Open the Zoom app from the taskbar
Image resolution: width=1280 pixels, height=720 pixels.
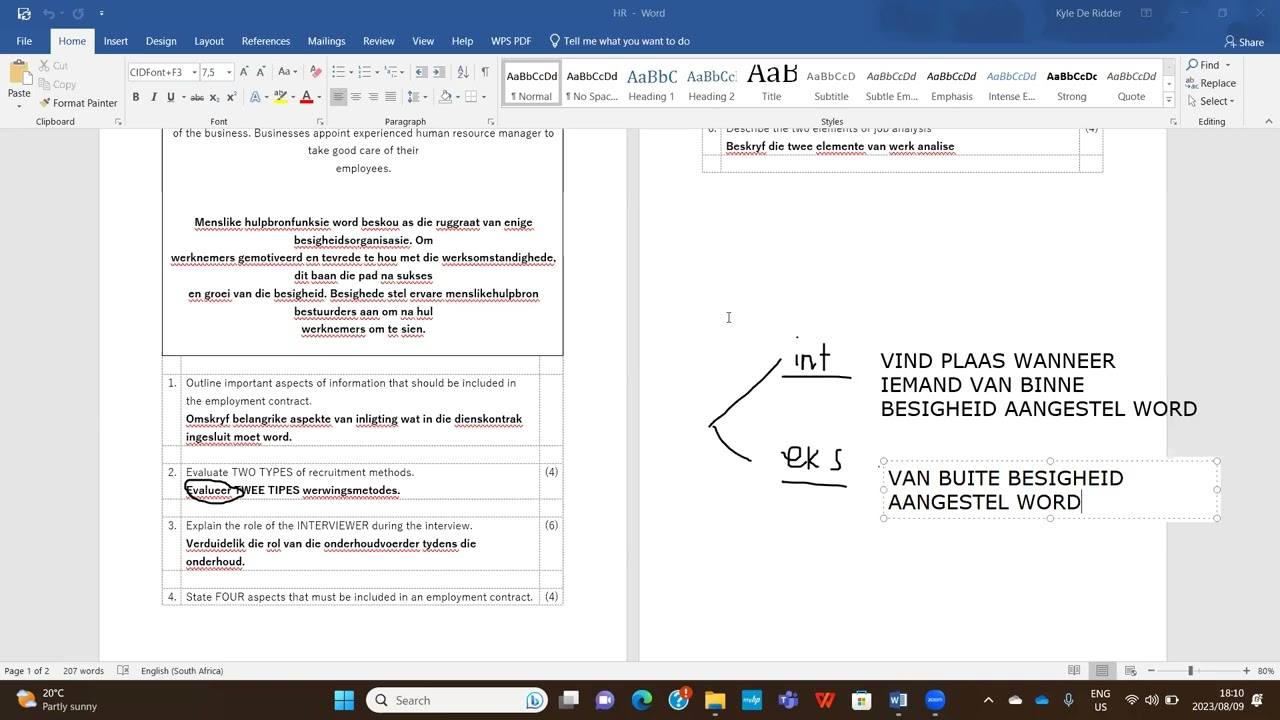(935, 700)
